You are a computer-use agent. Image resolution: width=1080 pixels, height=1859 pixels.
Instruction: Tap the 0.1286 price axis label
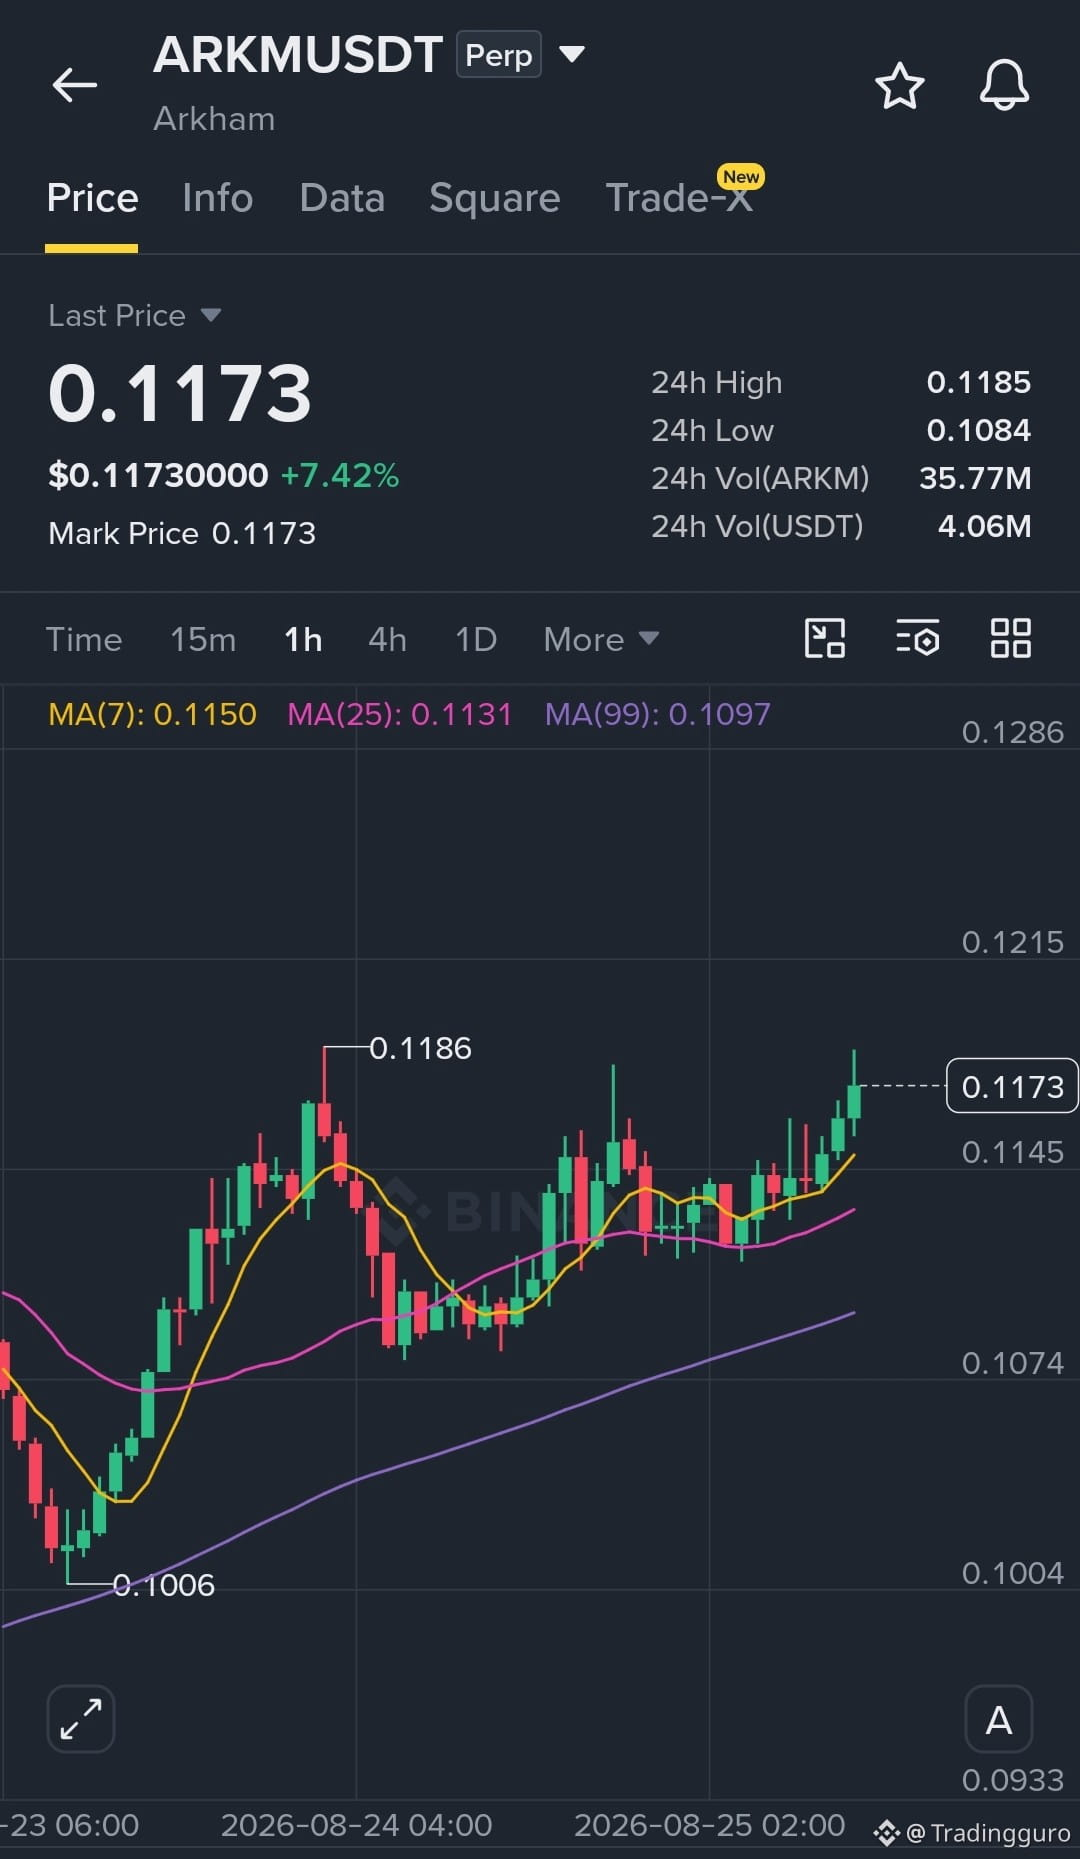point(1012,732)
